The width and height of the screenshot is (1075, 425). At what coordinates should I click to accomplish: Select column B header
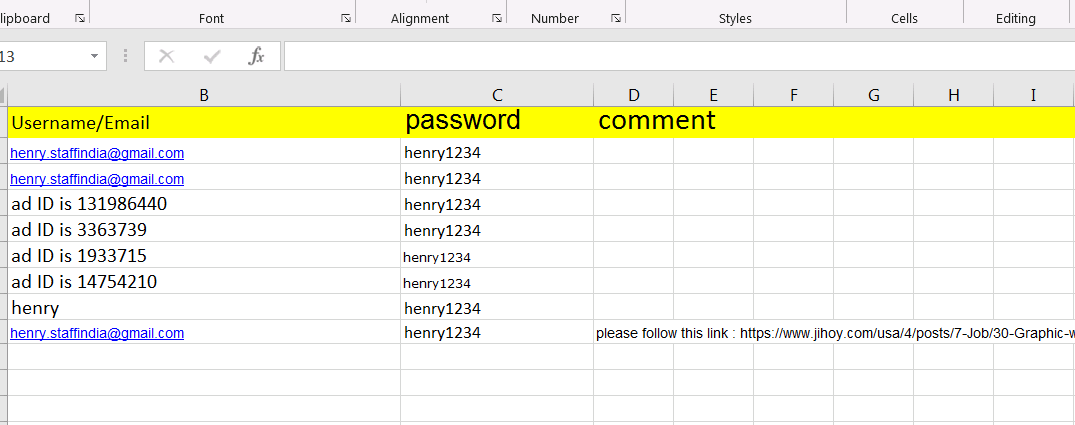click(x=204, y=95)
